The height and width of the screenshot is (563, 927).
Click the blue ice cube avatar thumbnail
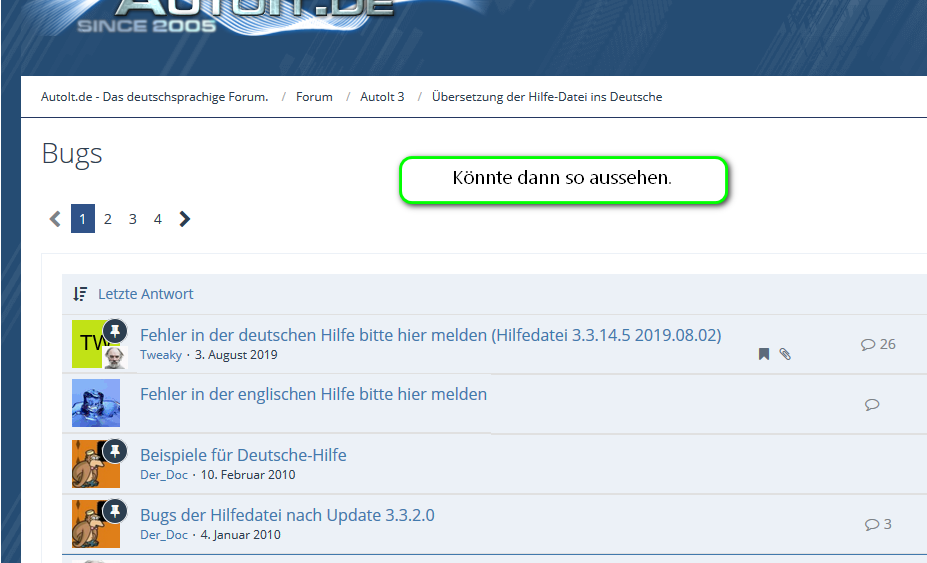pos(96,403)
